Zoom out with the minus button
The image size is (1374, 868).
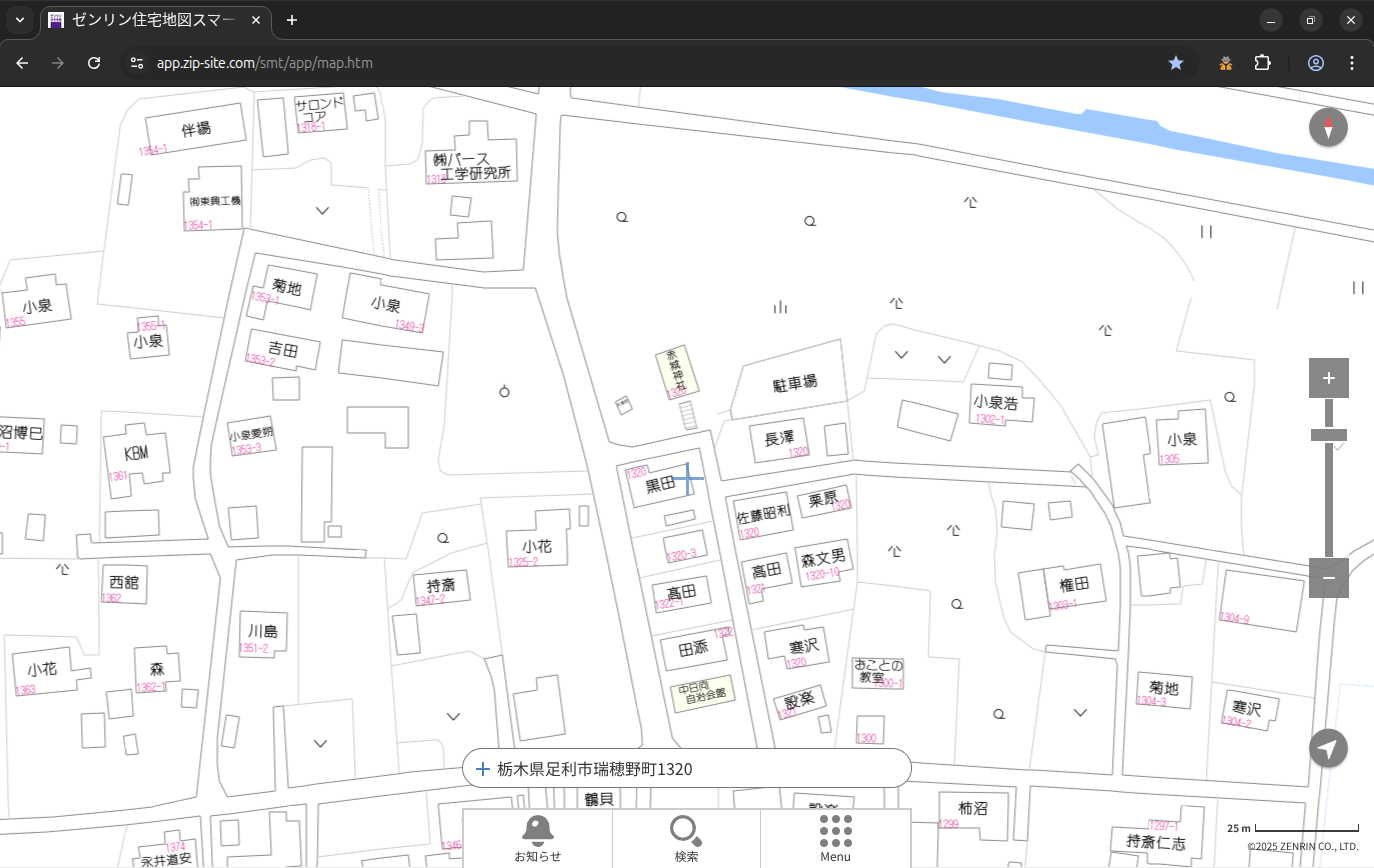[x=1328, y=578]
